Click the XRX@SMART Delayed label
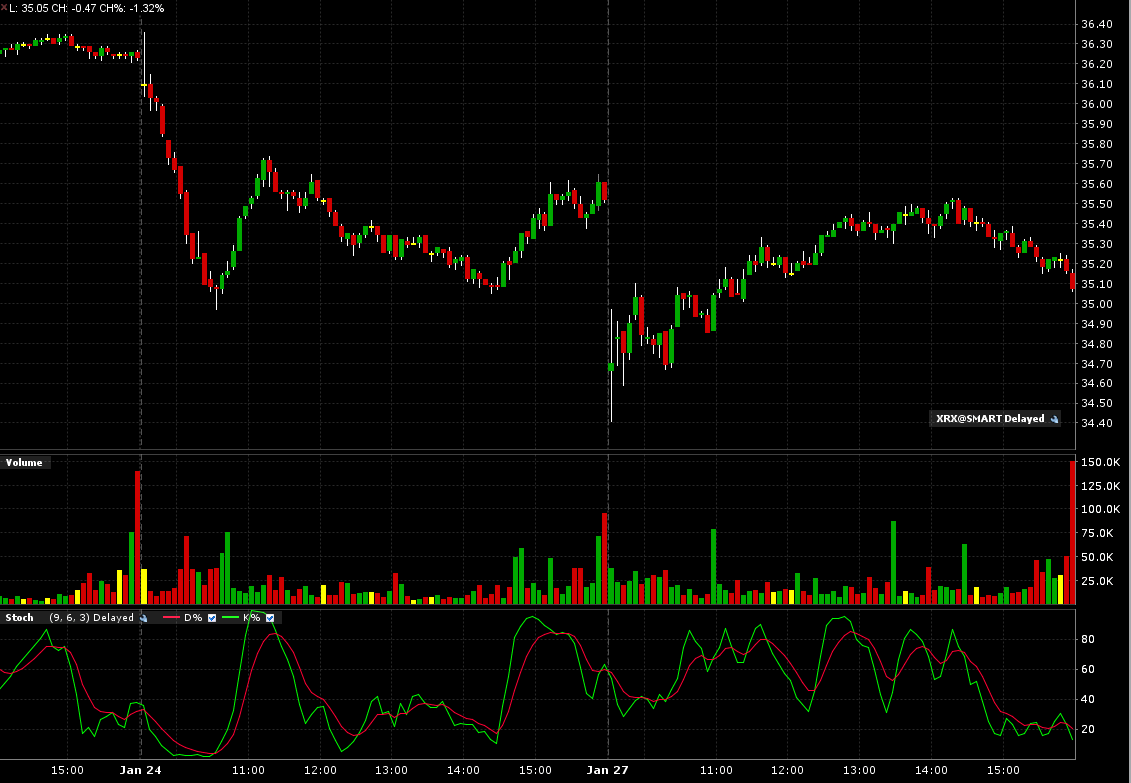Image resolution: width=1131 pixels, height=783 pixels. (x=990, y=419)
